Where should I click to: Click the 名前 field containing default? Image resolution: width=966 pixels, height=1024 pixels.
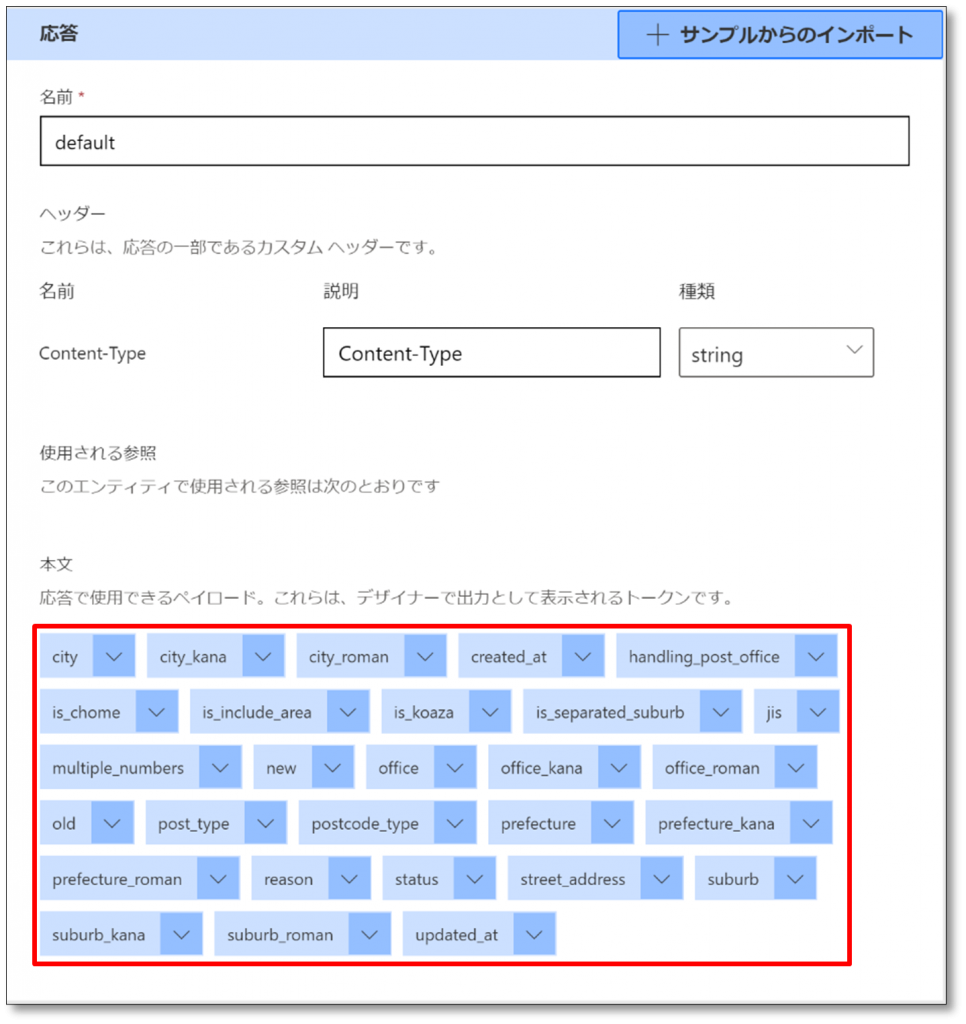click(474, 141)
